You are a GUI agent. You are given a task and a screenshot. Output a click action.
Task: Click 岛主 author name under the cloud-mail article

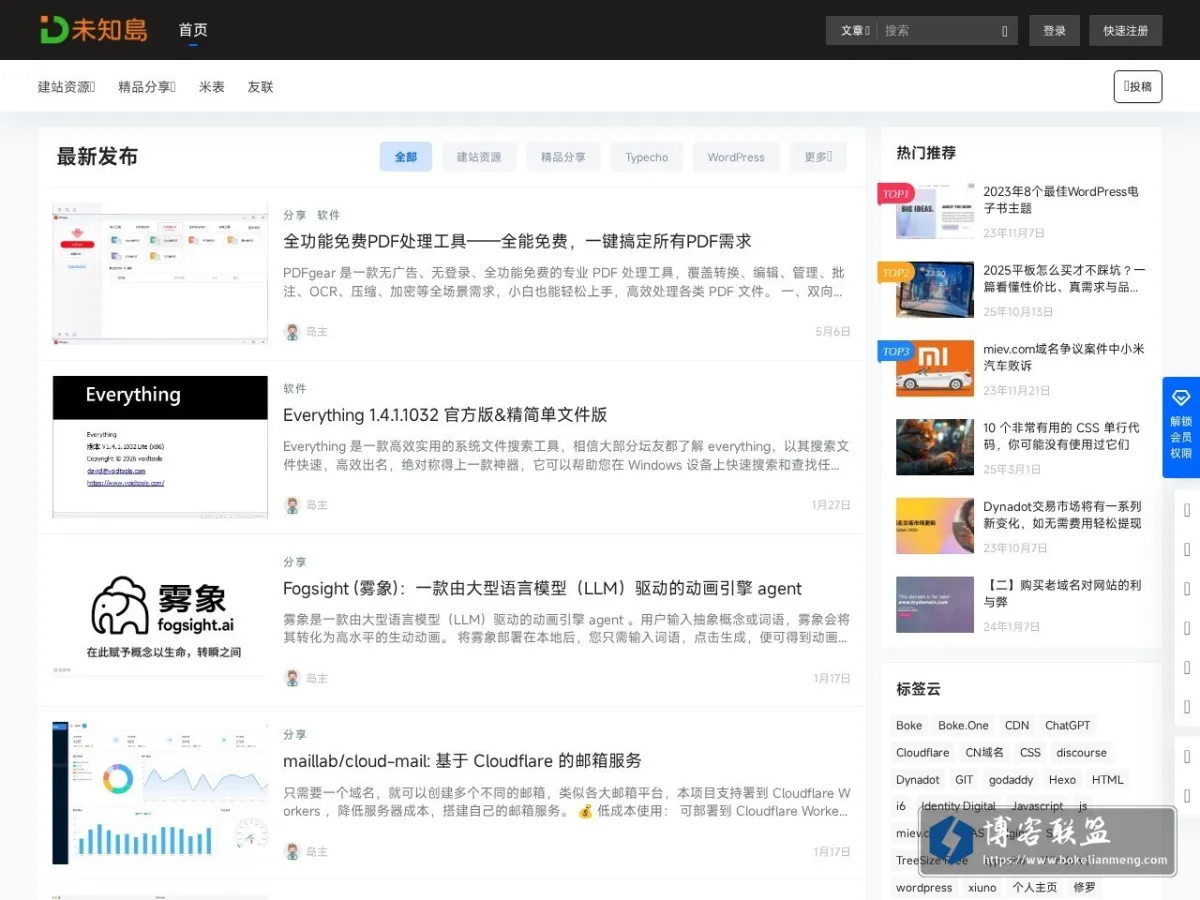[316, 852]
